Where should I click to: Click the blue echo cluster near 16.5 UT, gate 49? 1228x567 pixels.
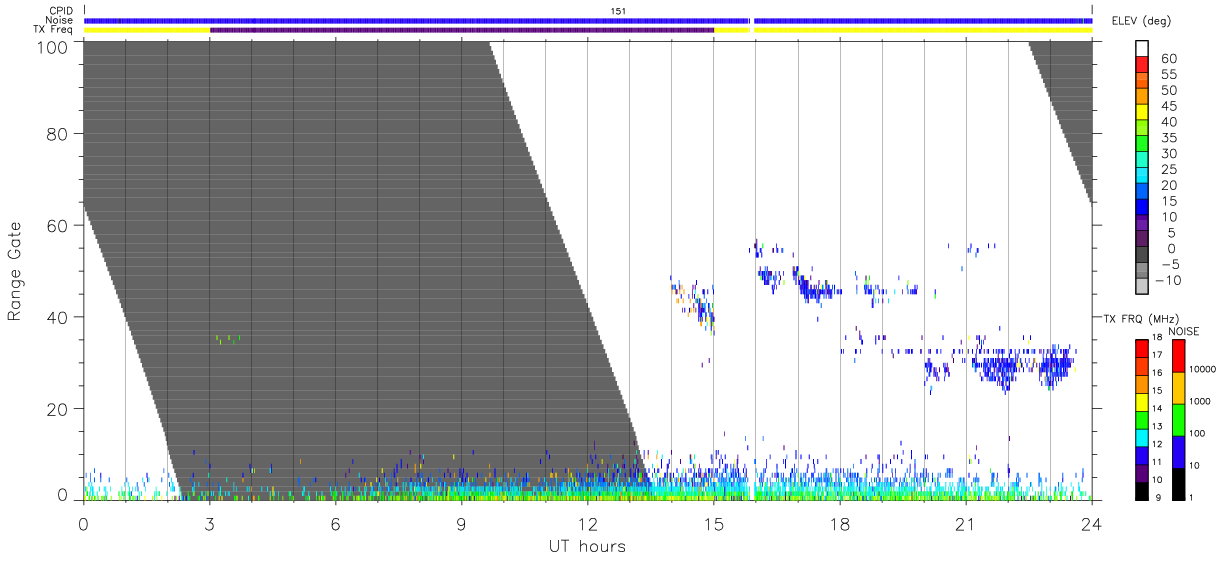point(770,275)
